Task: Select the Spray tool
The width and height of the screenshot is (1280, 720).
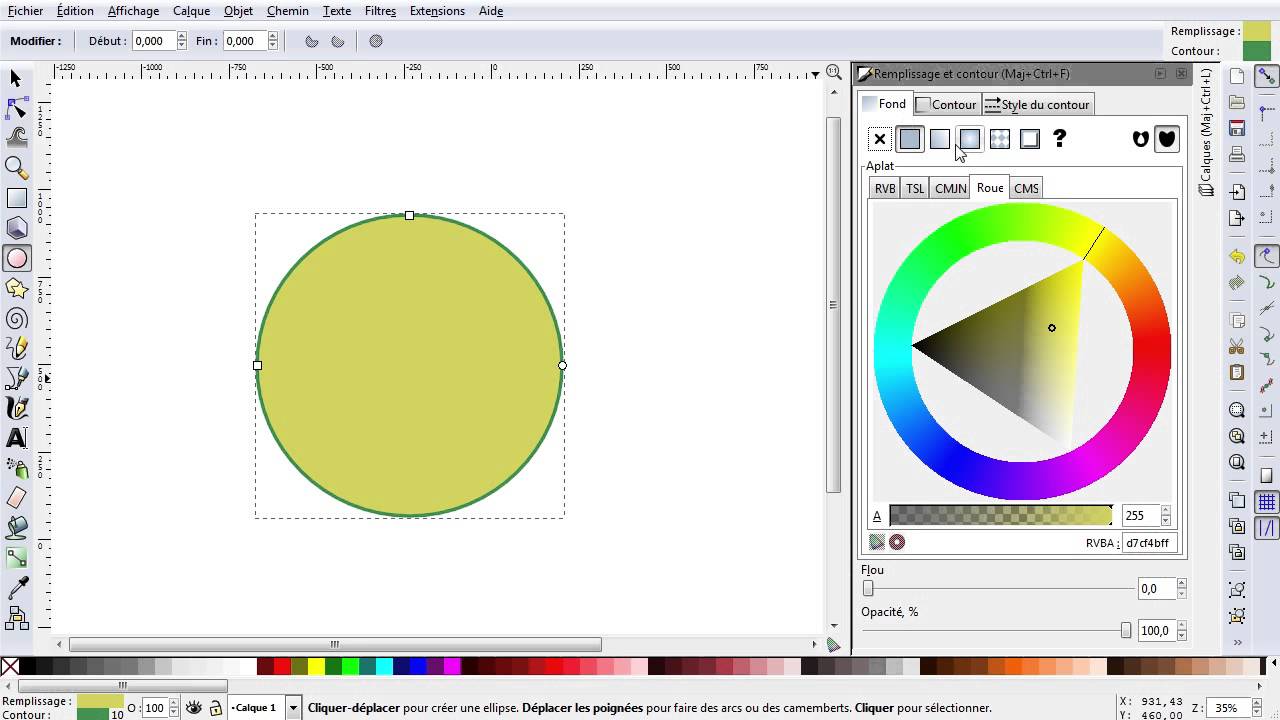Action: coord(16,468)
